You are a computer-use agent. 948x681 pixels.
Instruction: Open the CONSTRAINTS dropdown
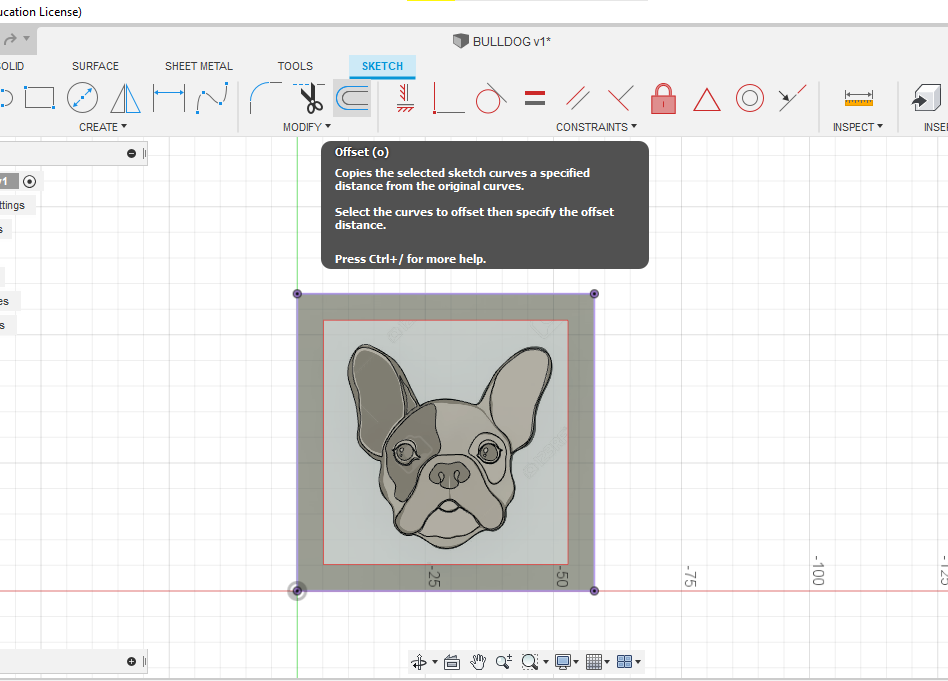[x=596, y=126]
